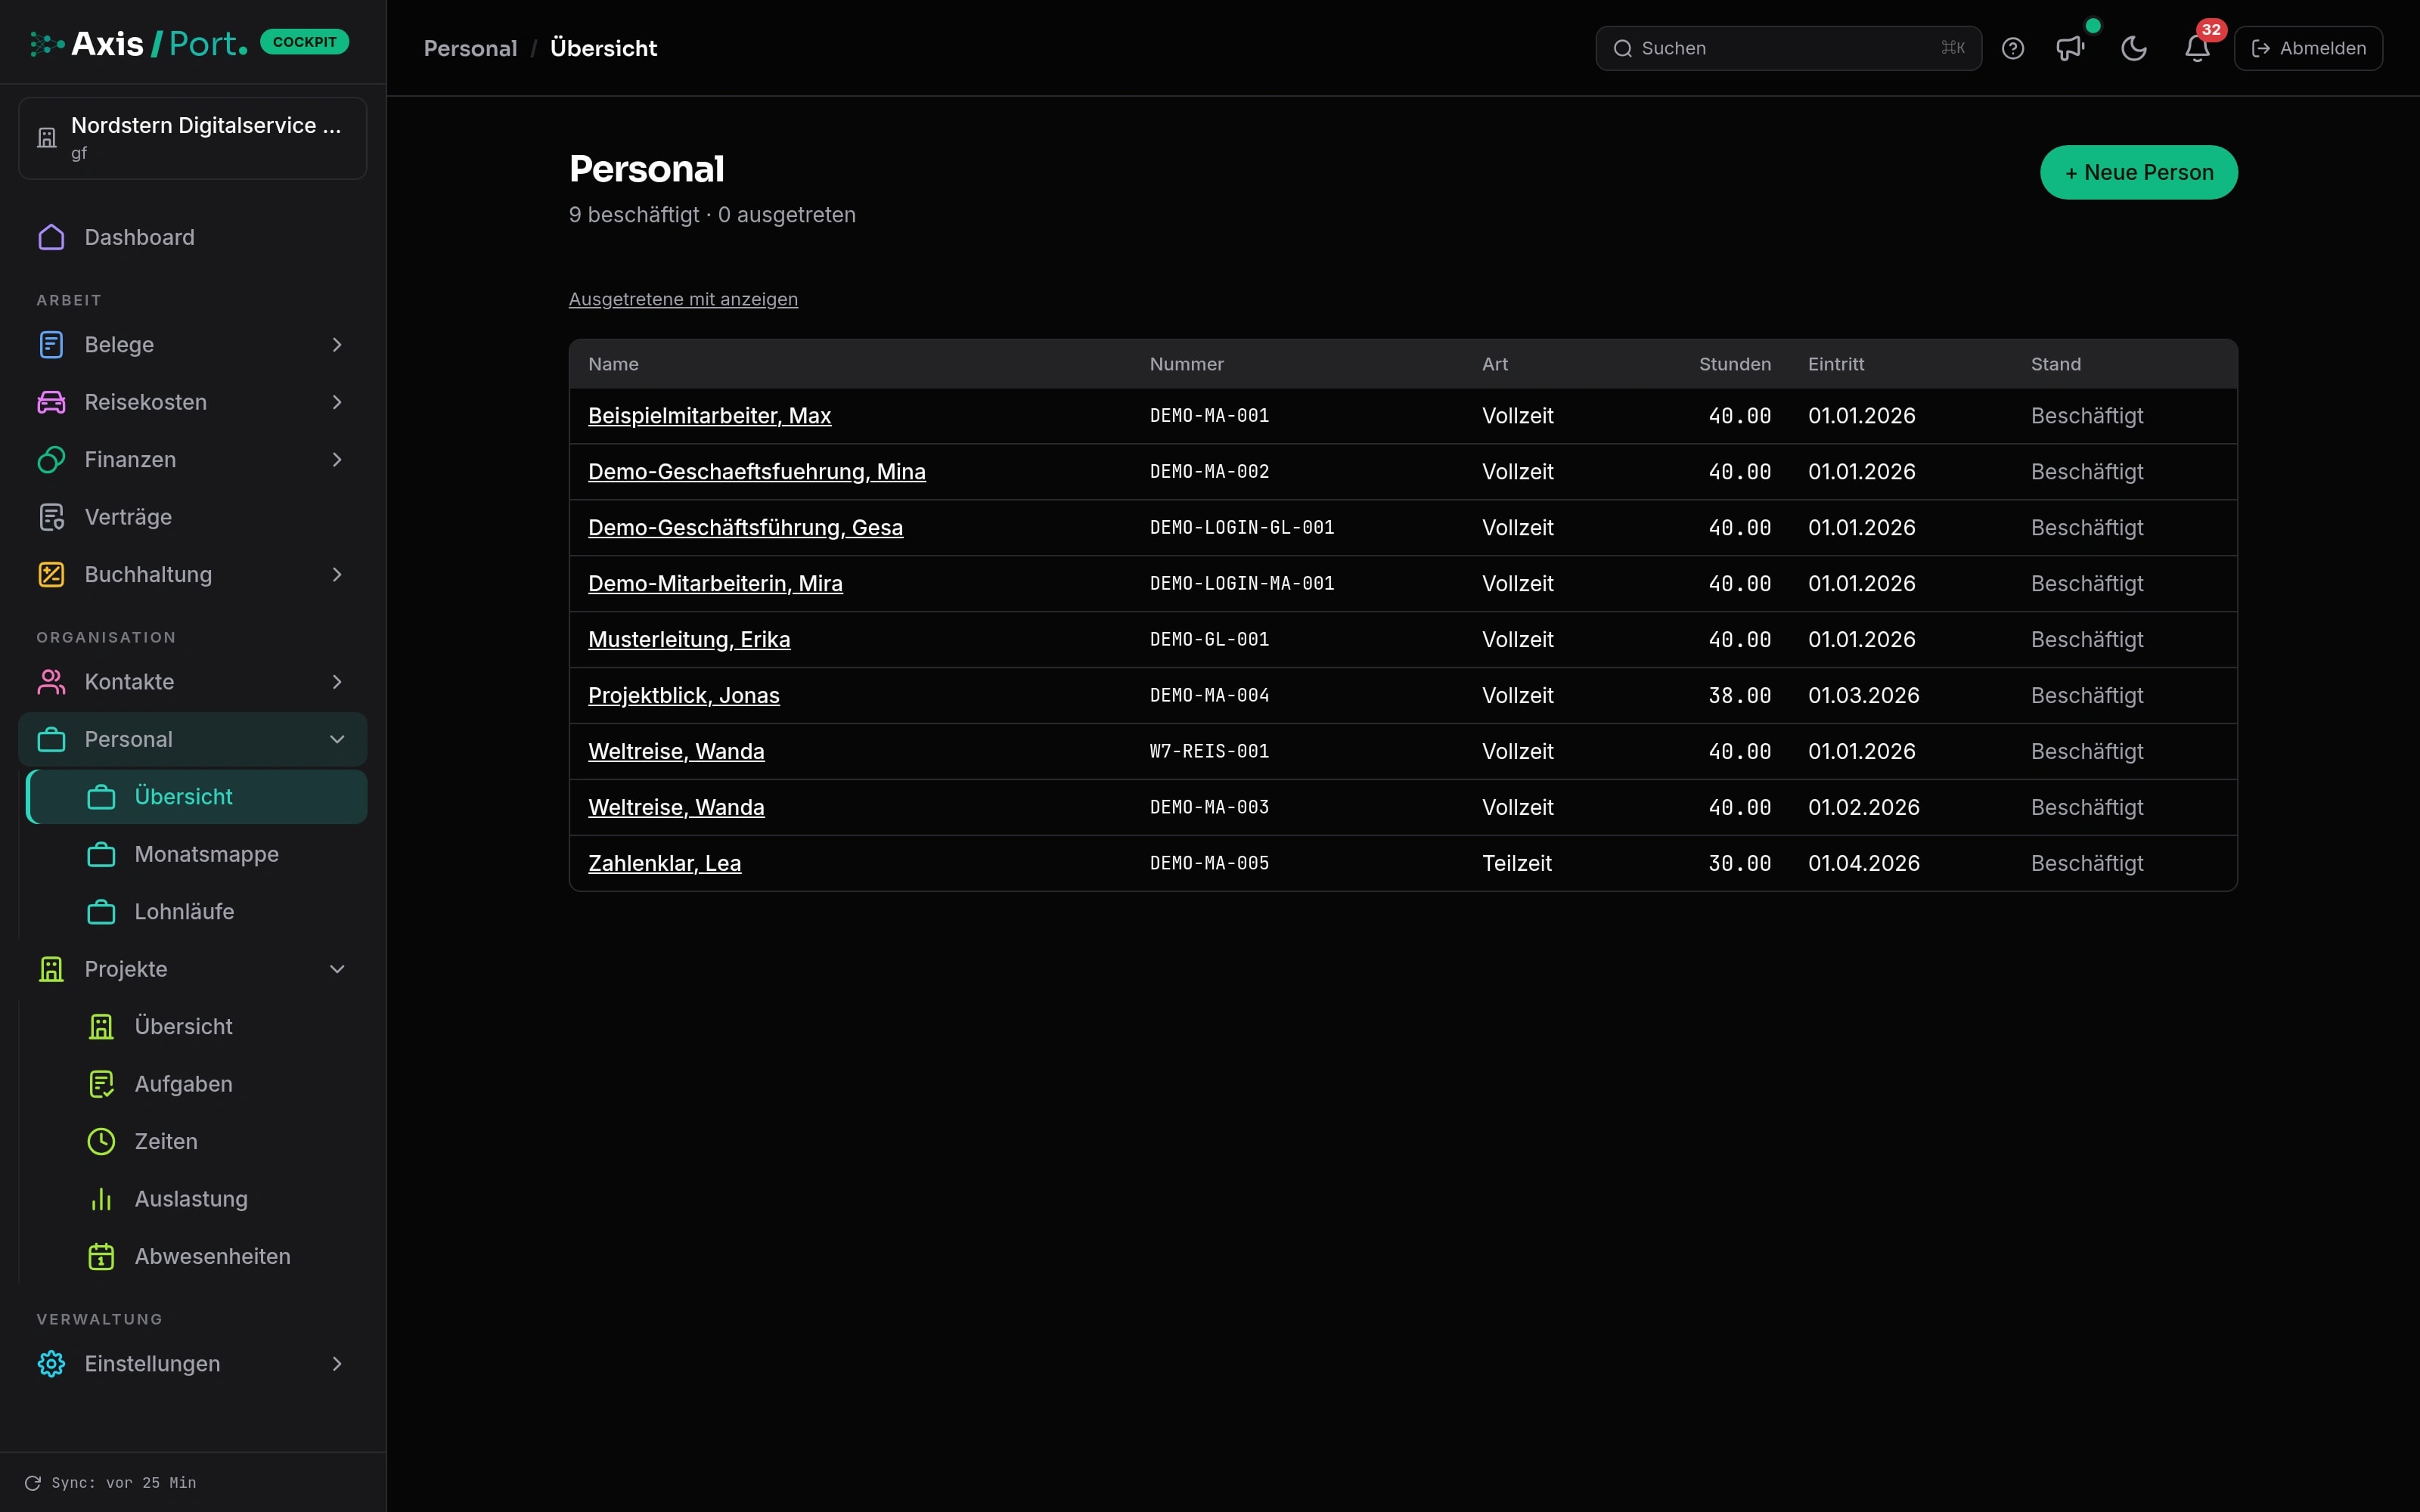Open Projekte Übersicht submenu item
Screen dimensions: 2420x1512
[x=197, y=1027]
